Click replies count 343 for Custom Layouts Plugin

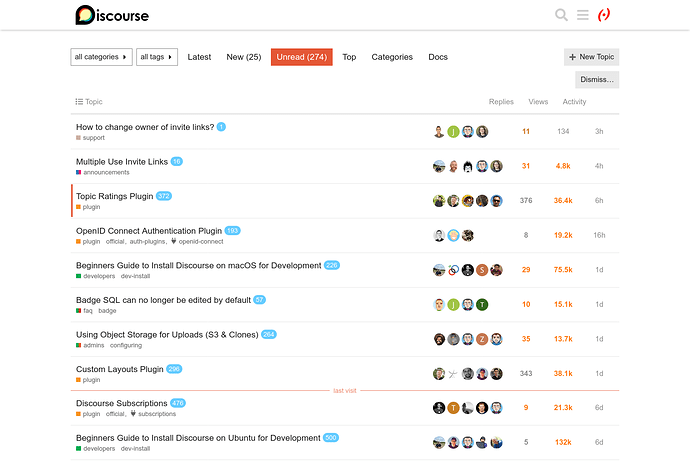pyautogui.click(x=526, y=374)
